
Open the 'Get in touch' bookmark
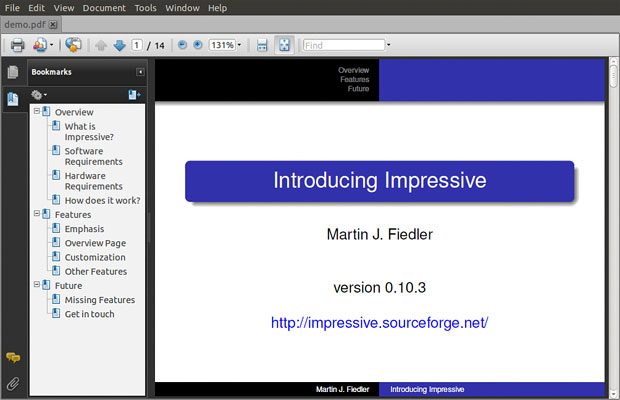pyautogui.click(x=89, y=314)
